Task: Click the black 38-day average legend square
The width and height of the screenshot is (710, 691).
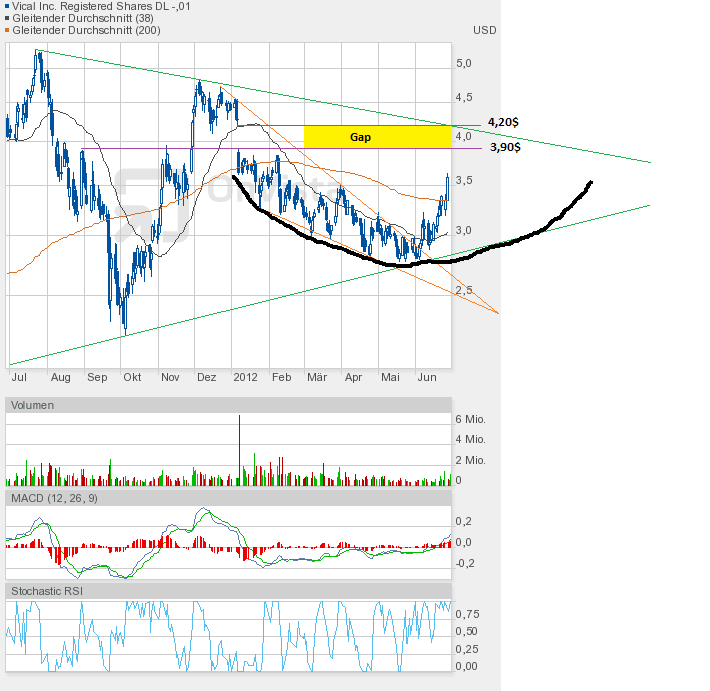Action: pos(7,19)
